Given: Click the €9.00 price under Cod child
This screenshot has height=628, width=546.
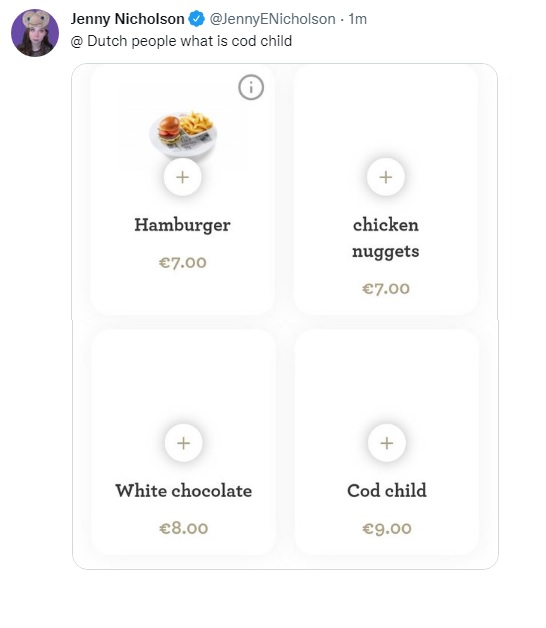Looking at the screenshot, I should (x=387, y=529).
